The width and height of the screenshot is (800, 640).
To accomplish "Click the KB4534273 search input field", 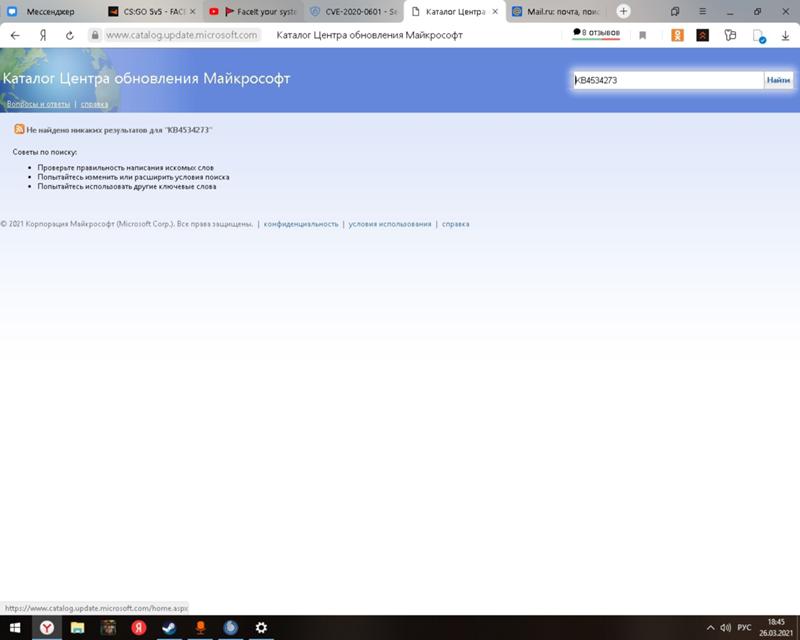I will 668,80.
